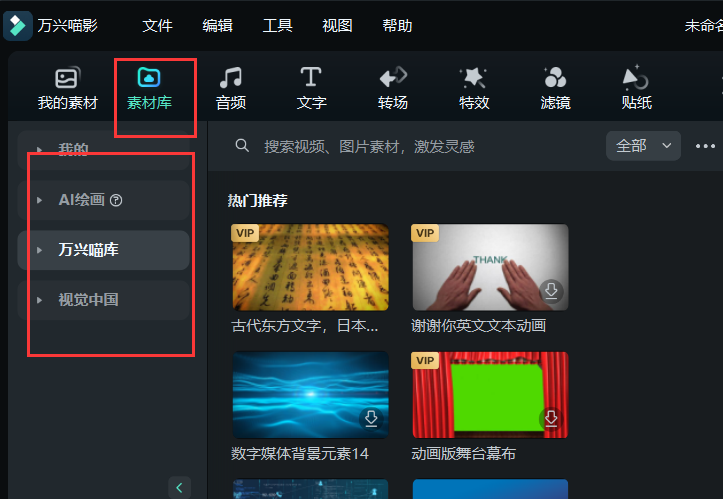The width and height of the screenshot is (723, 499).
Task: Select the blue 数字媒体背景元素14 thumbnail
Action: (310, 395)
